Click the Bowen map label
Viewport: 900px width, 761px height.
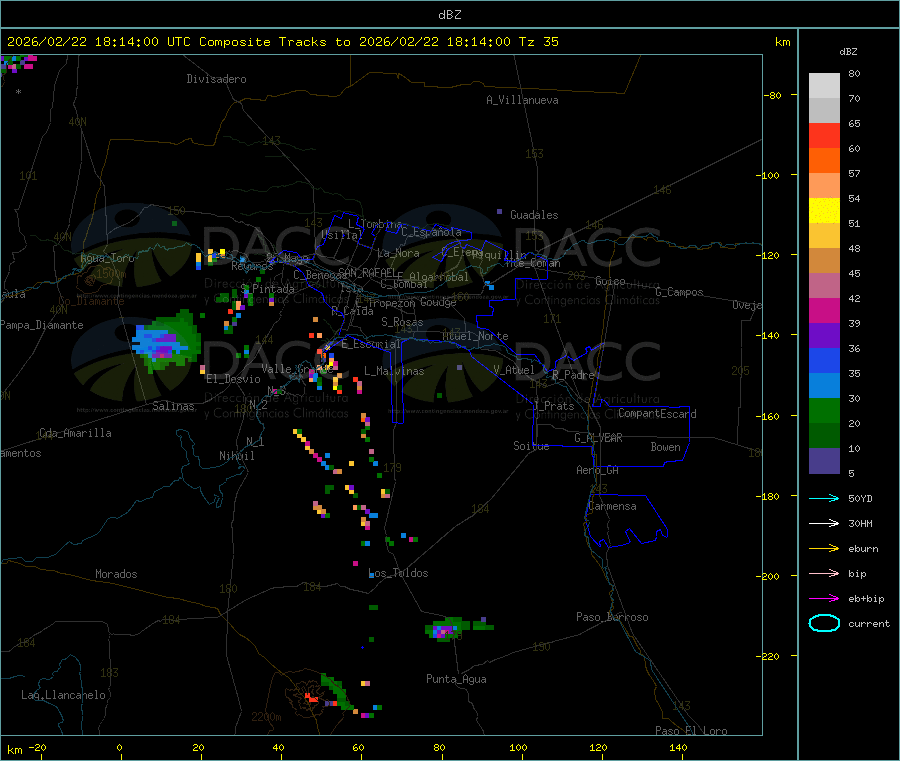665,448
